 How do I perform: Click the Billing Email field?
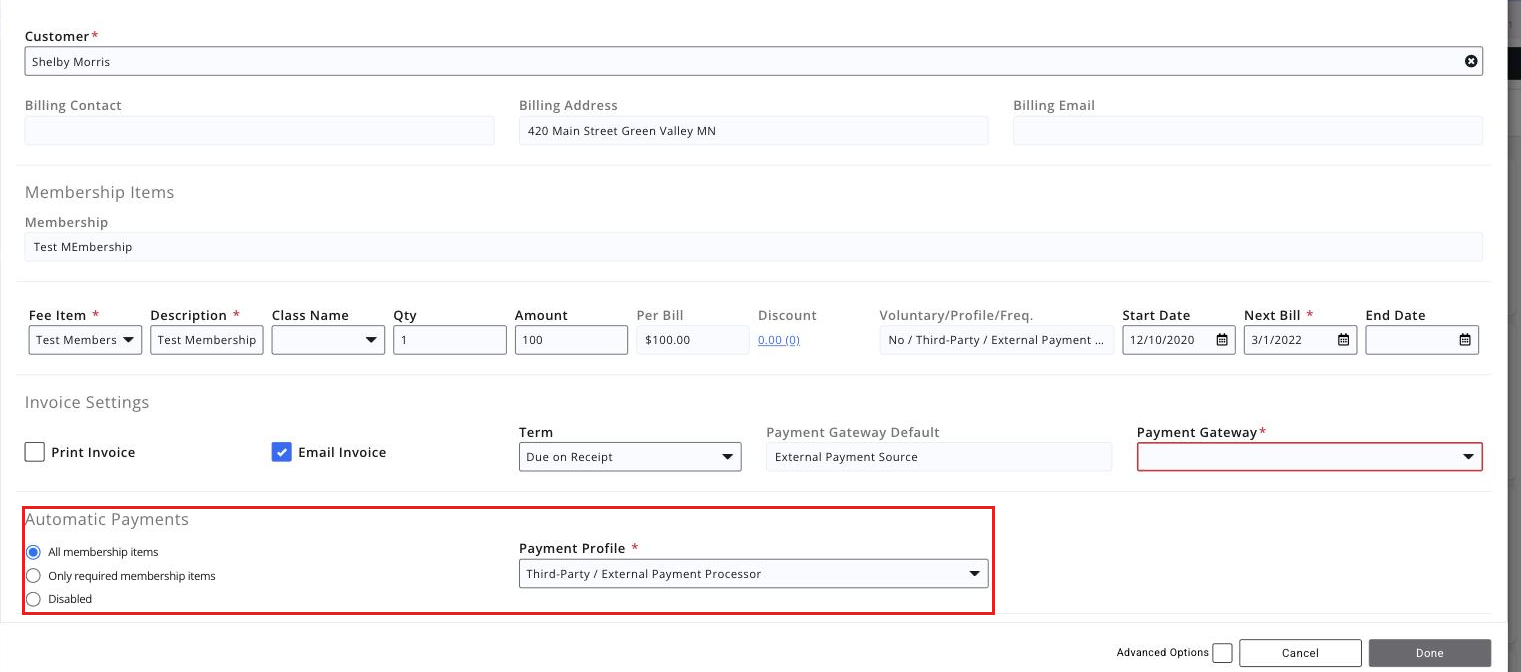1247,131
